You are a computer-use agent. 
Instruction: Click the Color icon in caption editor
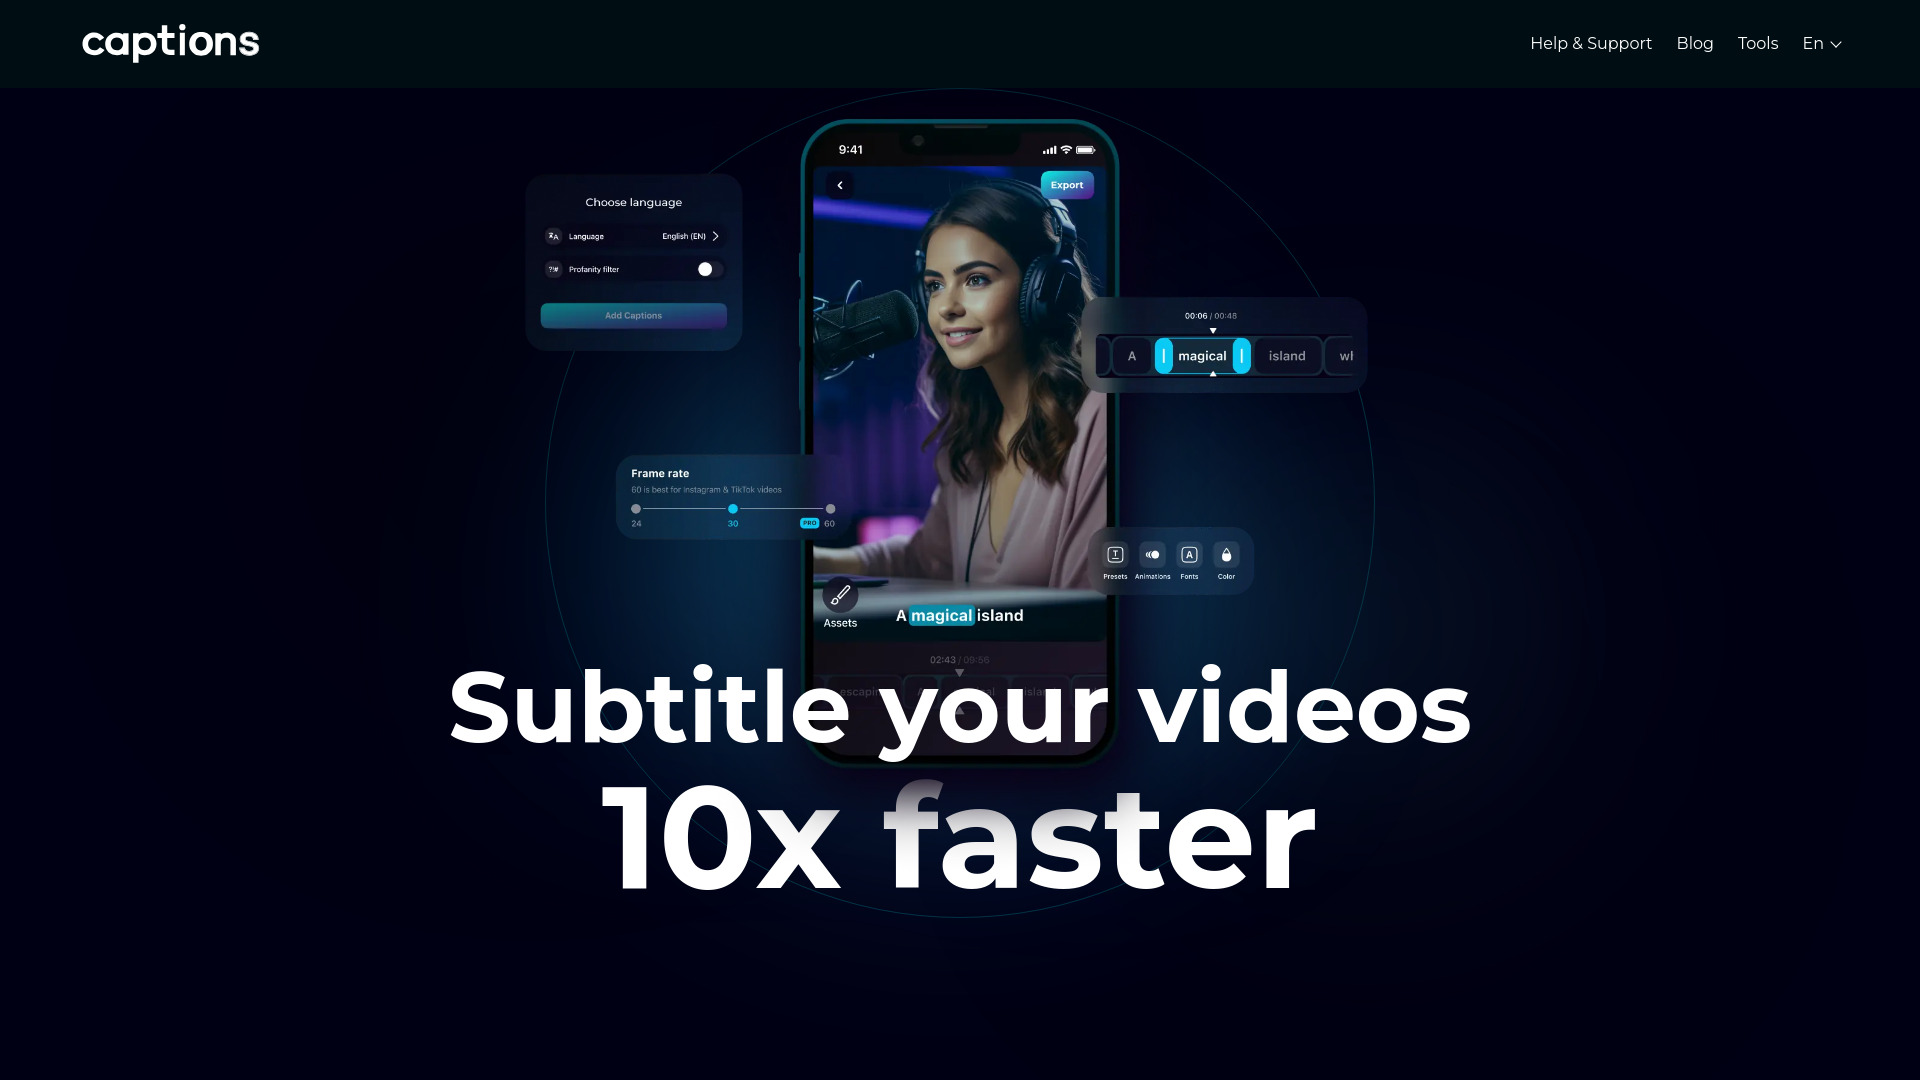(1226, 554)
